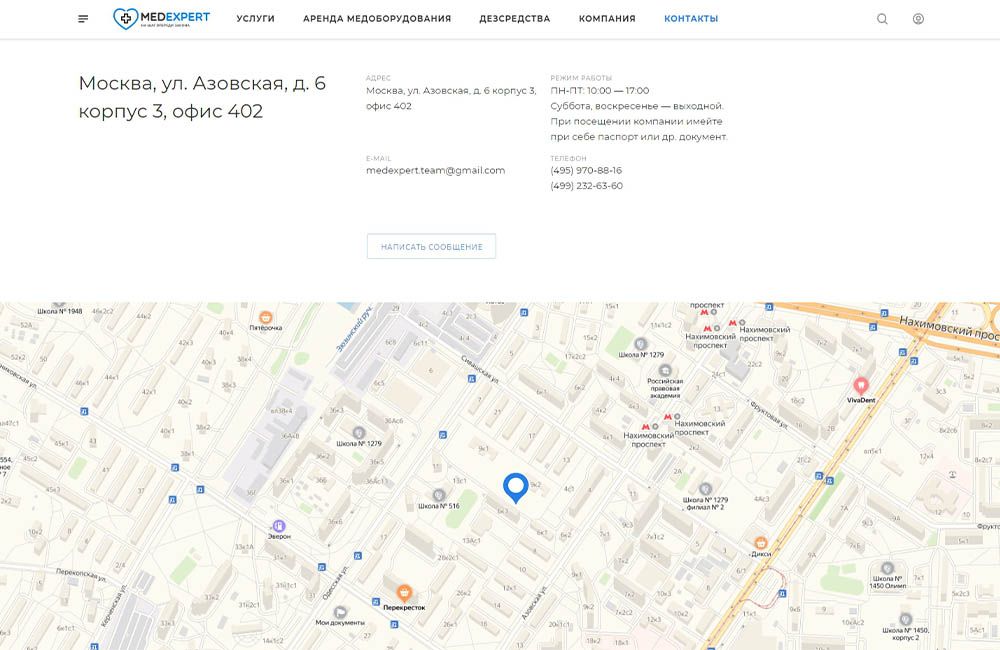Screen dimensions: 1000x650
Task: Open site search magnifier icon
Action: click(x=882, y=19)
